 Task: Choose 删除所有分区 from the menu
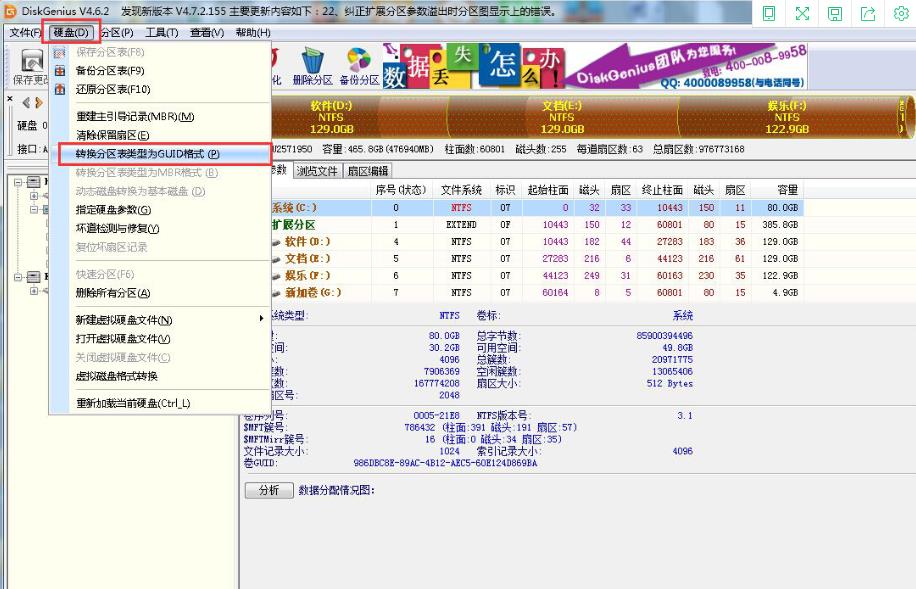tap(161, 293)
